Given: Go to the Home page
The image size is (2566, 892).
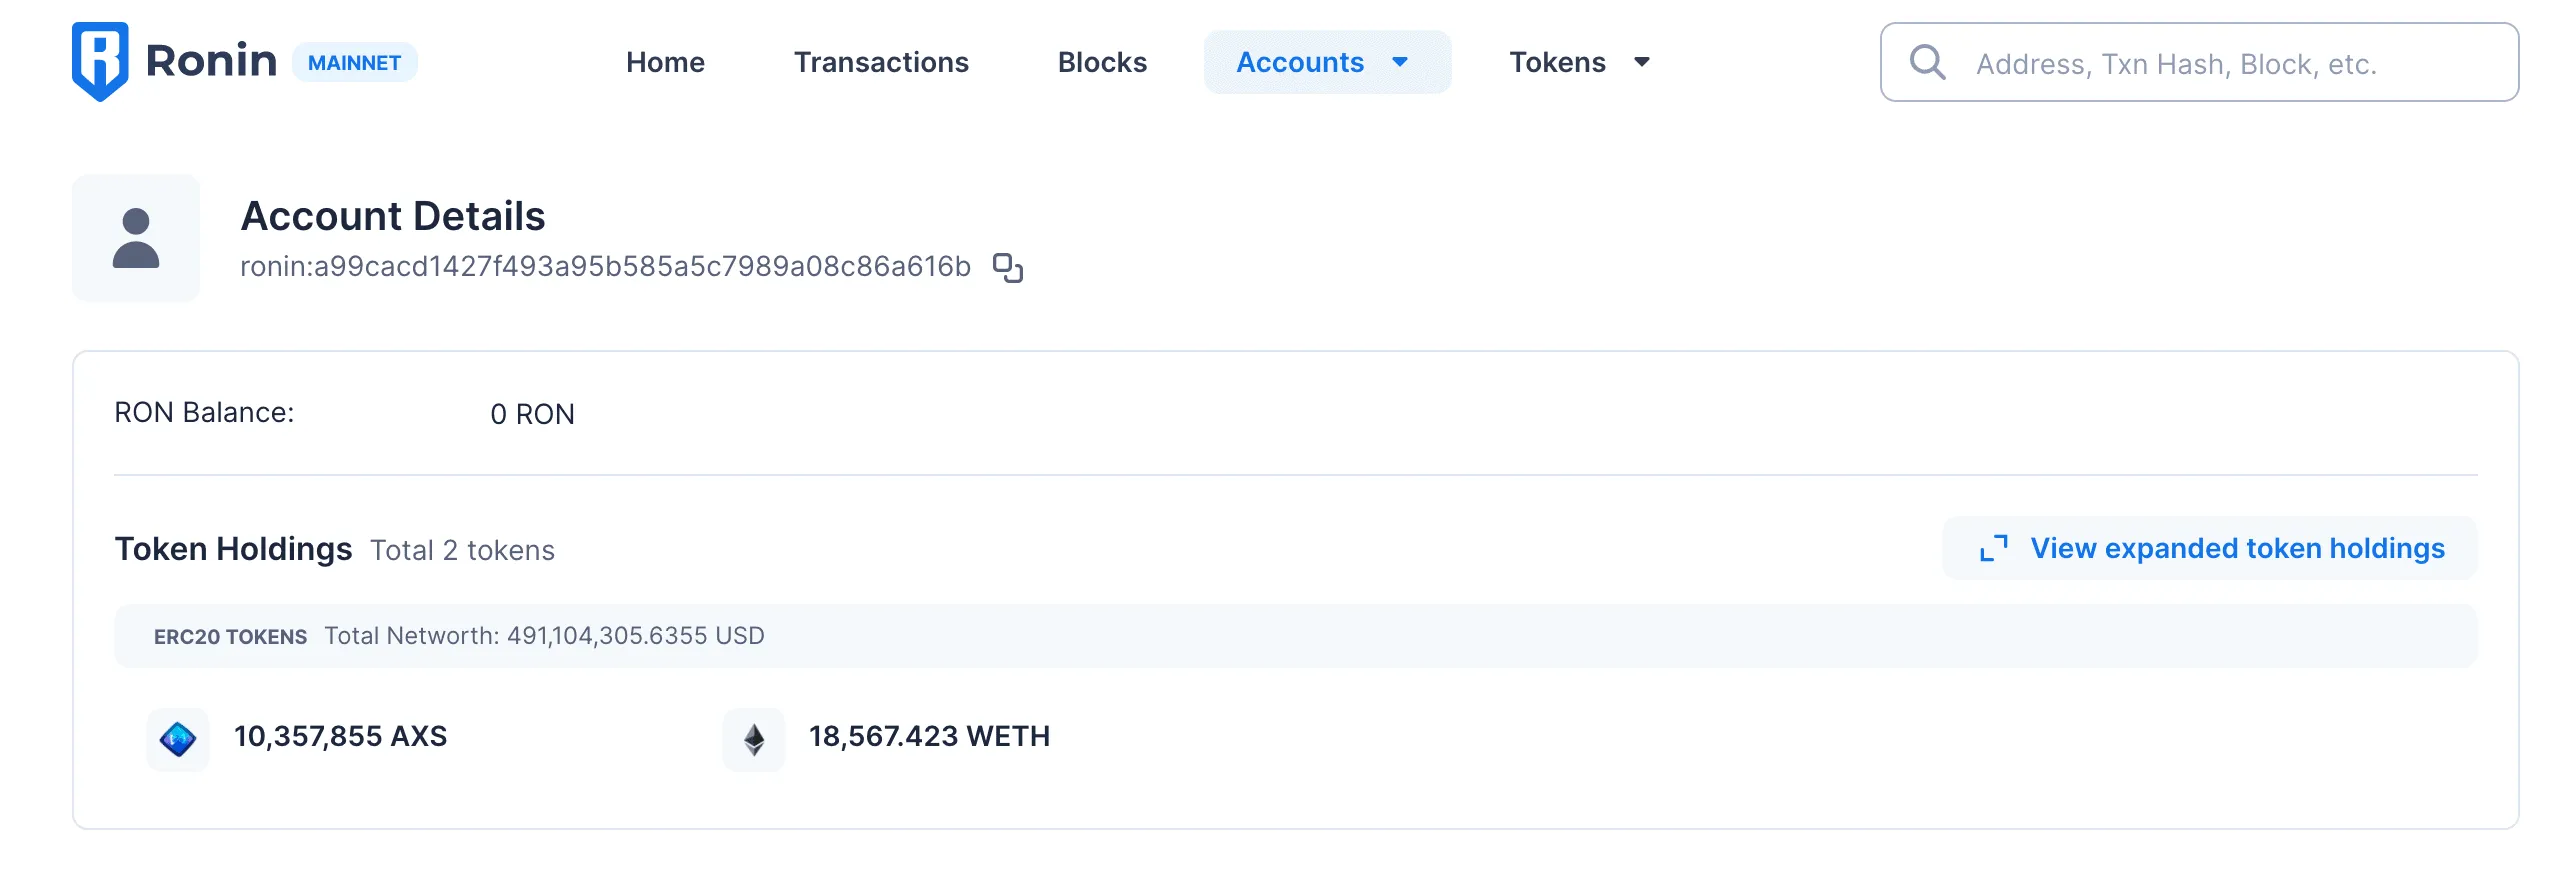Looking at the screenshot, I should pyautogui.click(x=665, y=62).
